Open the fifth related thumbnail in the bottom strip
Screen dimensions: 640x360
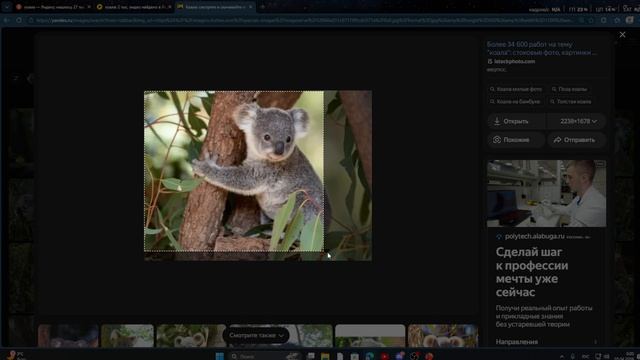coord(370,336)
